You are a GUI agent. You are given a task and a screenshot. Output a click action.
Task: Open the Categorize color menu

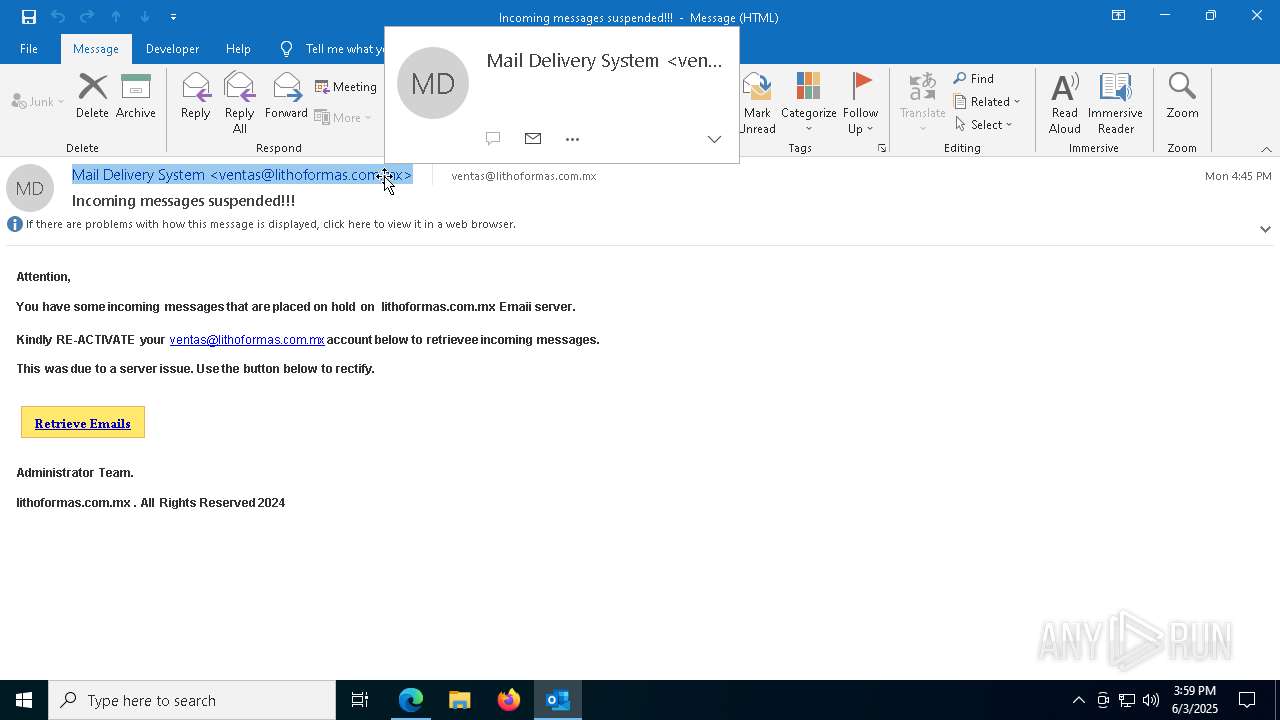pos(808,103)
